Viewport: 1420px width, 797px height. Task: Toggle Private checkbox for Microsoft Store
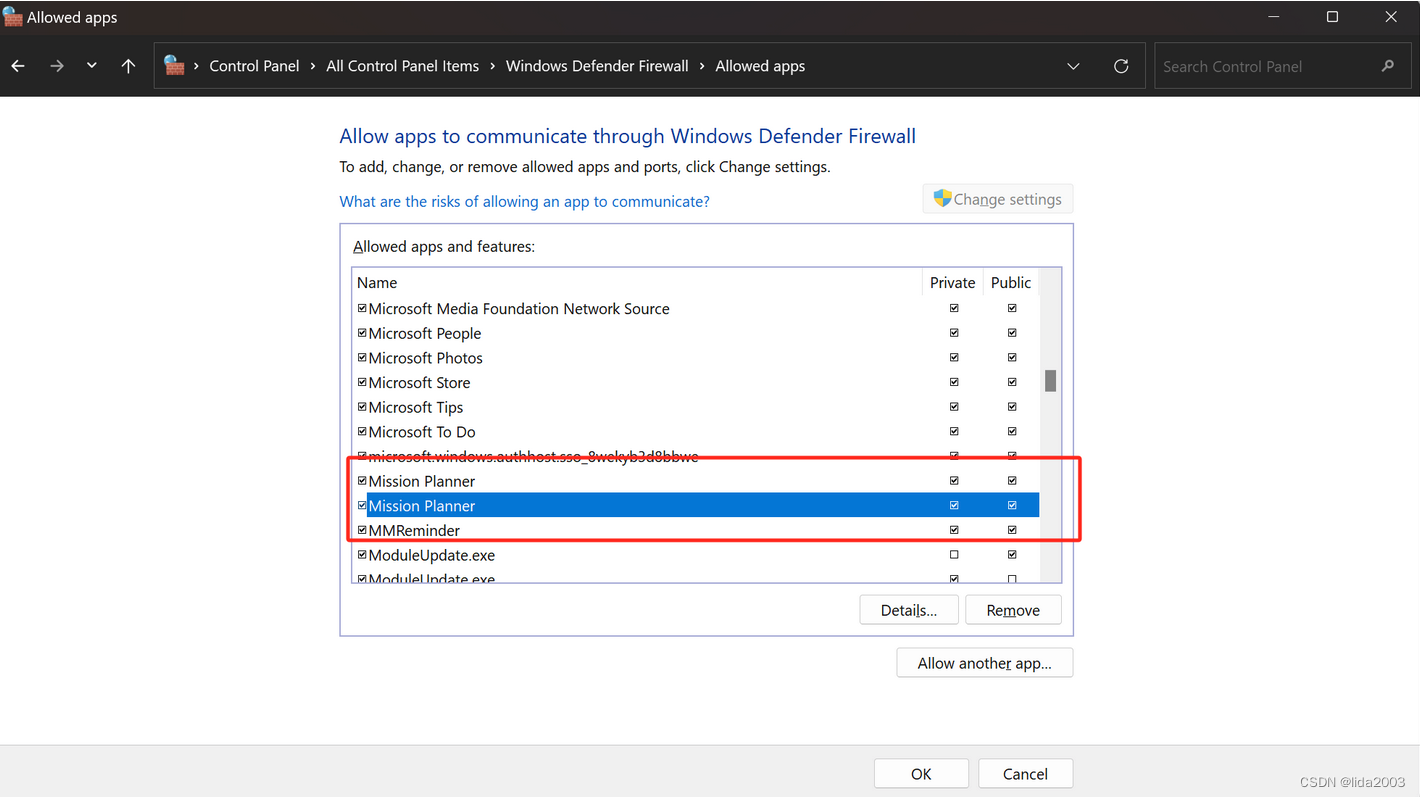[x=954, y=382]
